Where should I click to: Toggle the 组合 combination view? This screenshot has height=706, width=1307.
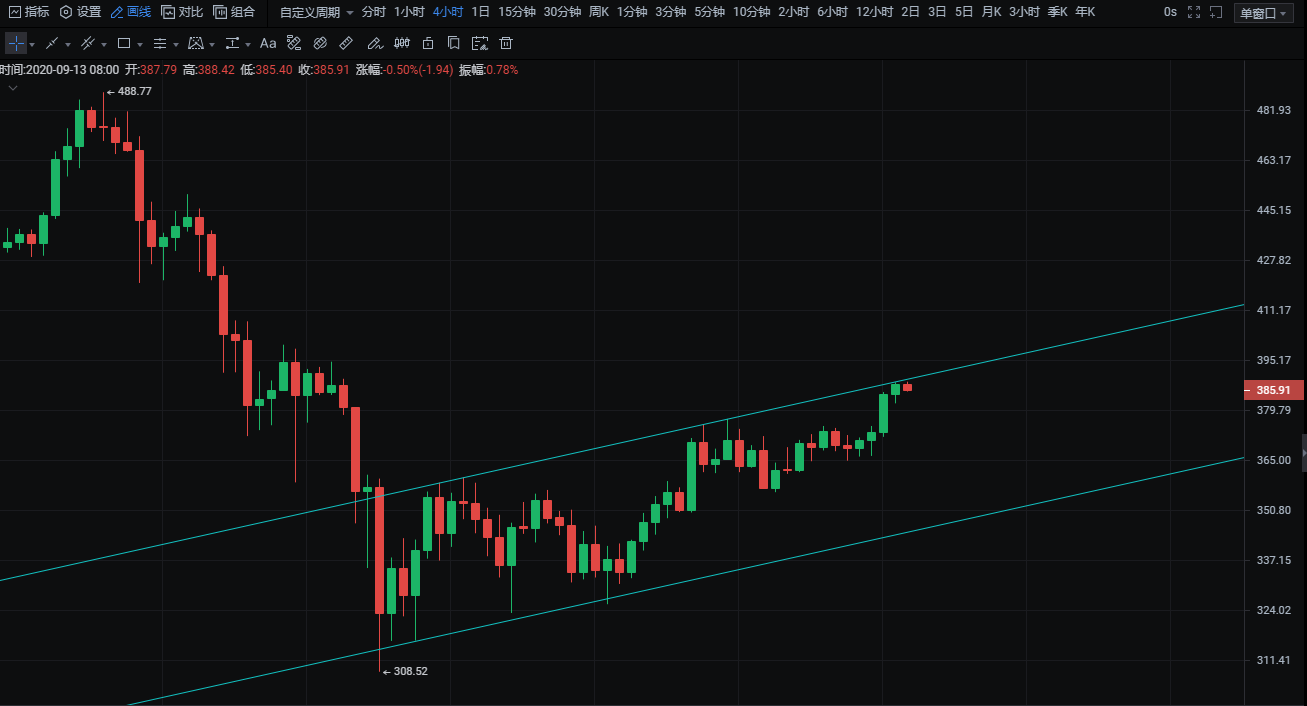(234, 12)
